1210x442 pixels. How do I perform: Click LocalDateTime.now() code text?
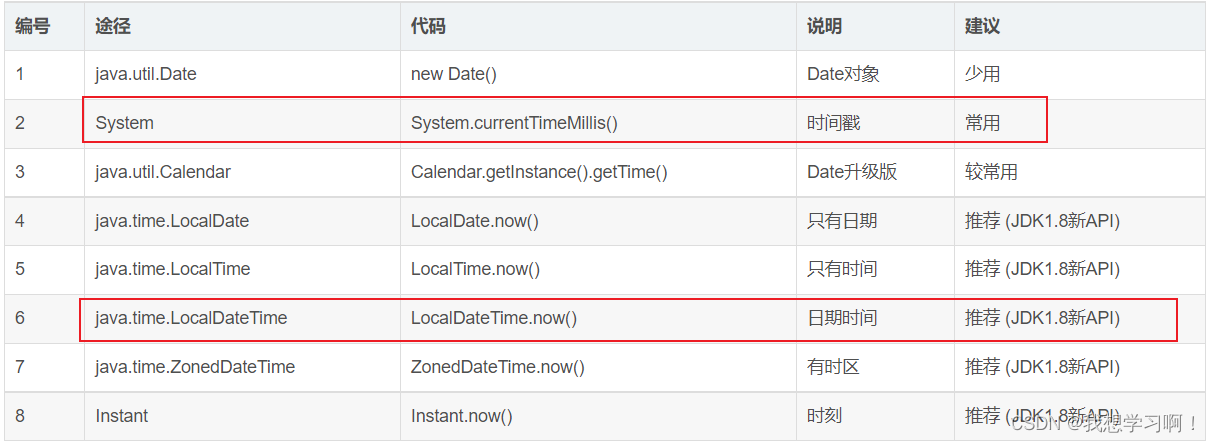494,318
